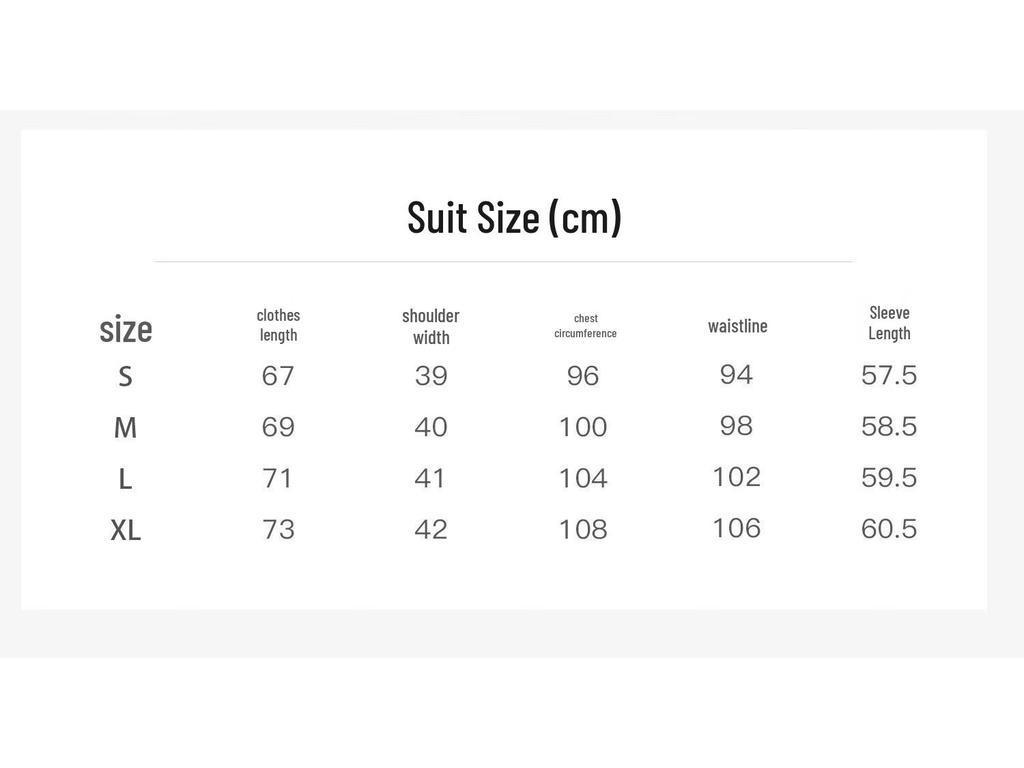The width and height of the screenshot is (1024, 768).
Task: Click the clothes length value 67
Action: click(278, 376)
